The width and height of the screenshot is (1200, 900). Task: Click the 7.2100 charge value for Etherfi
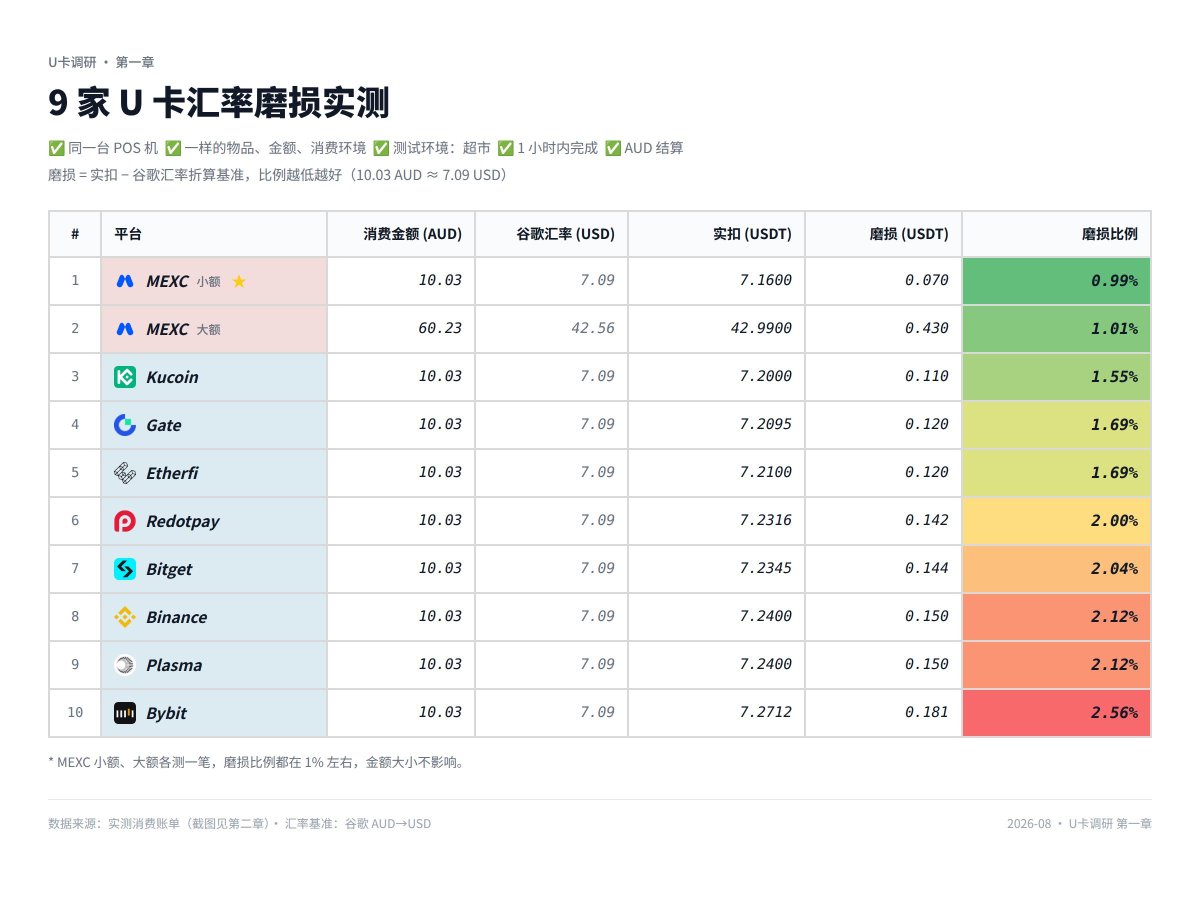coord(766,473)
